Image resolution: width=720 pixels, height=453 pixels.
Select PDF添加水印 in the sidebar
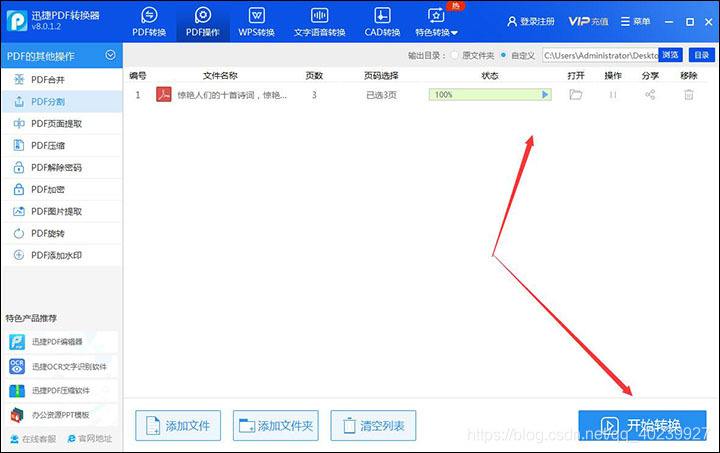click(62, 255)
